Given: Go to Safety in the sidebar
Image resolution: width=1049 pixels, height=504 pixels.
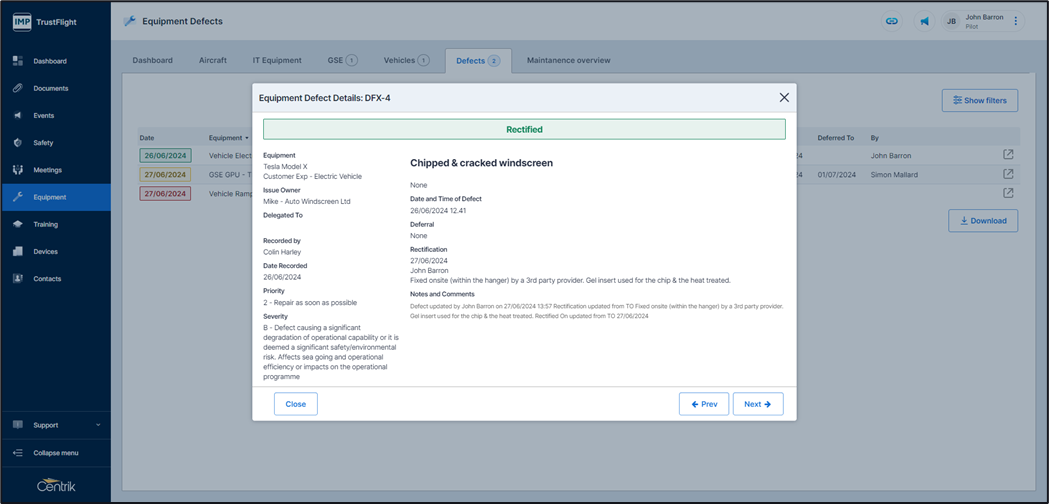Looking at the screenshot, I should point(43,143).
